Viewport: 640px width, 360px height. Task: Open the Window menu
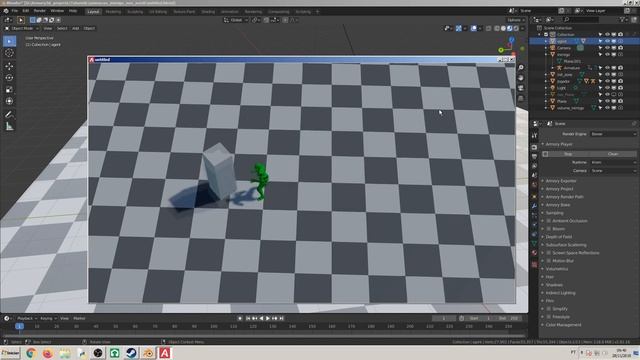pyautogui.click(x=57, y=11)
